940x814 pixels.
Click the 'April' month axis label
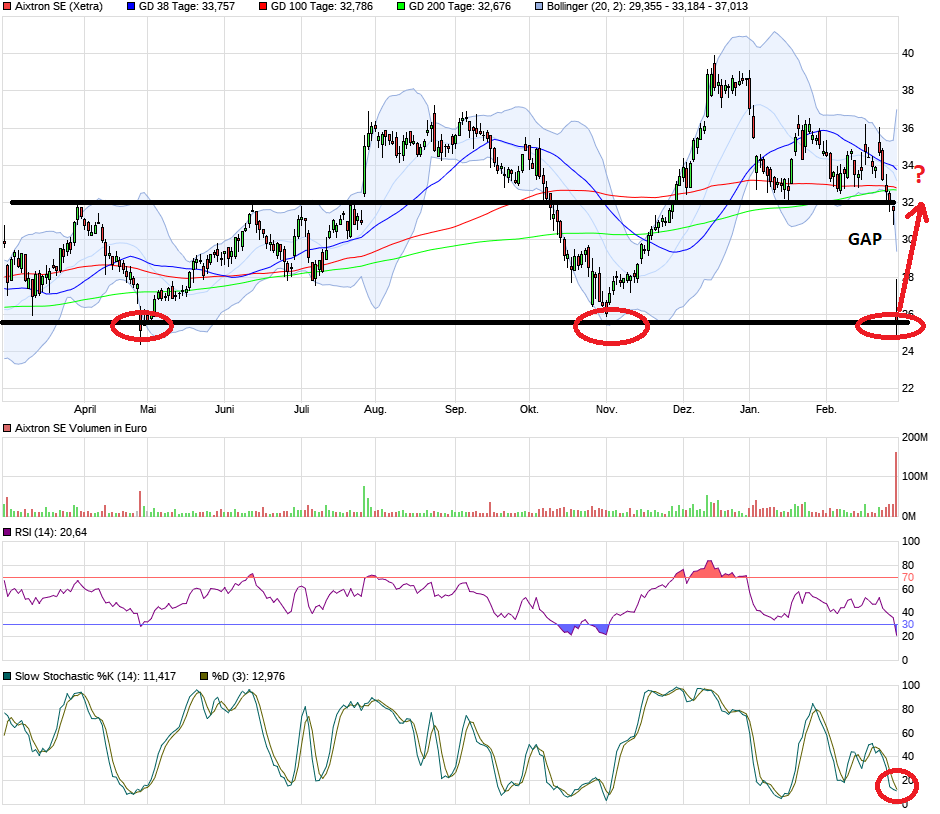tap(85, 409)
